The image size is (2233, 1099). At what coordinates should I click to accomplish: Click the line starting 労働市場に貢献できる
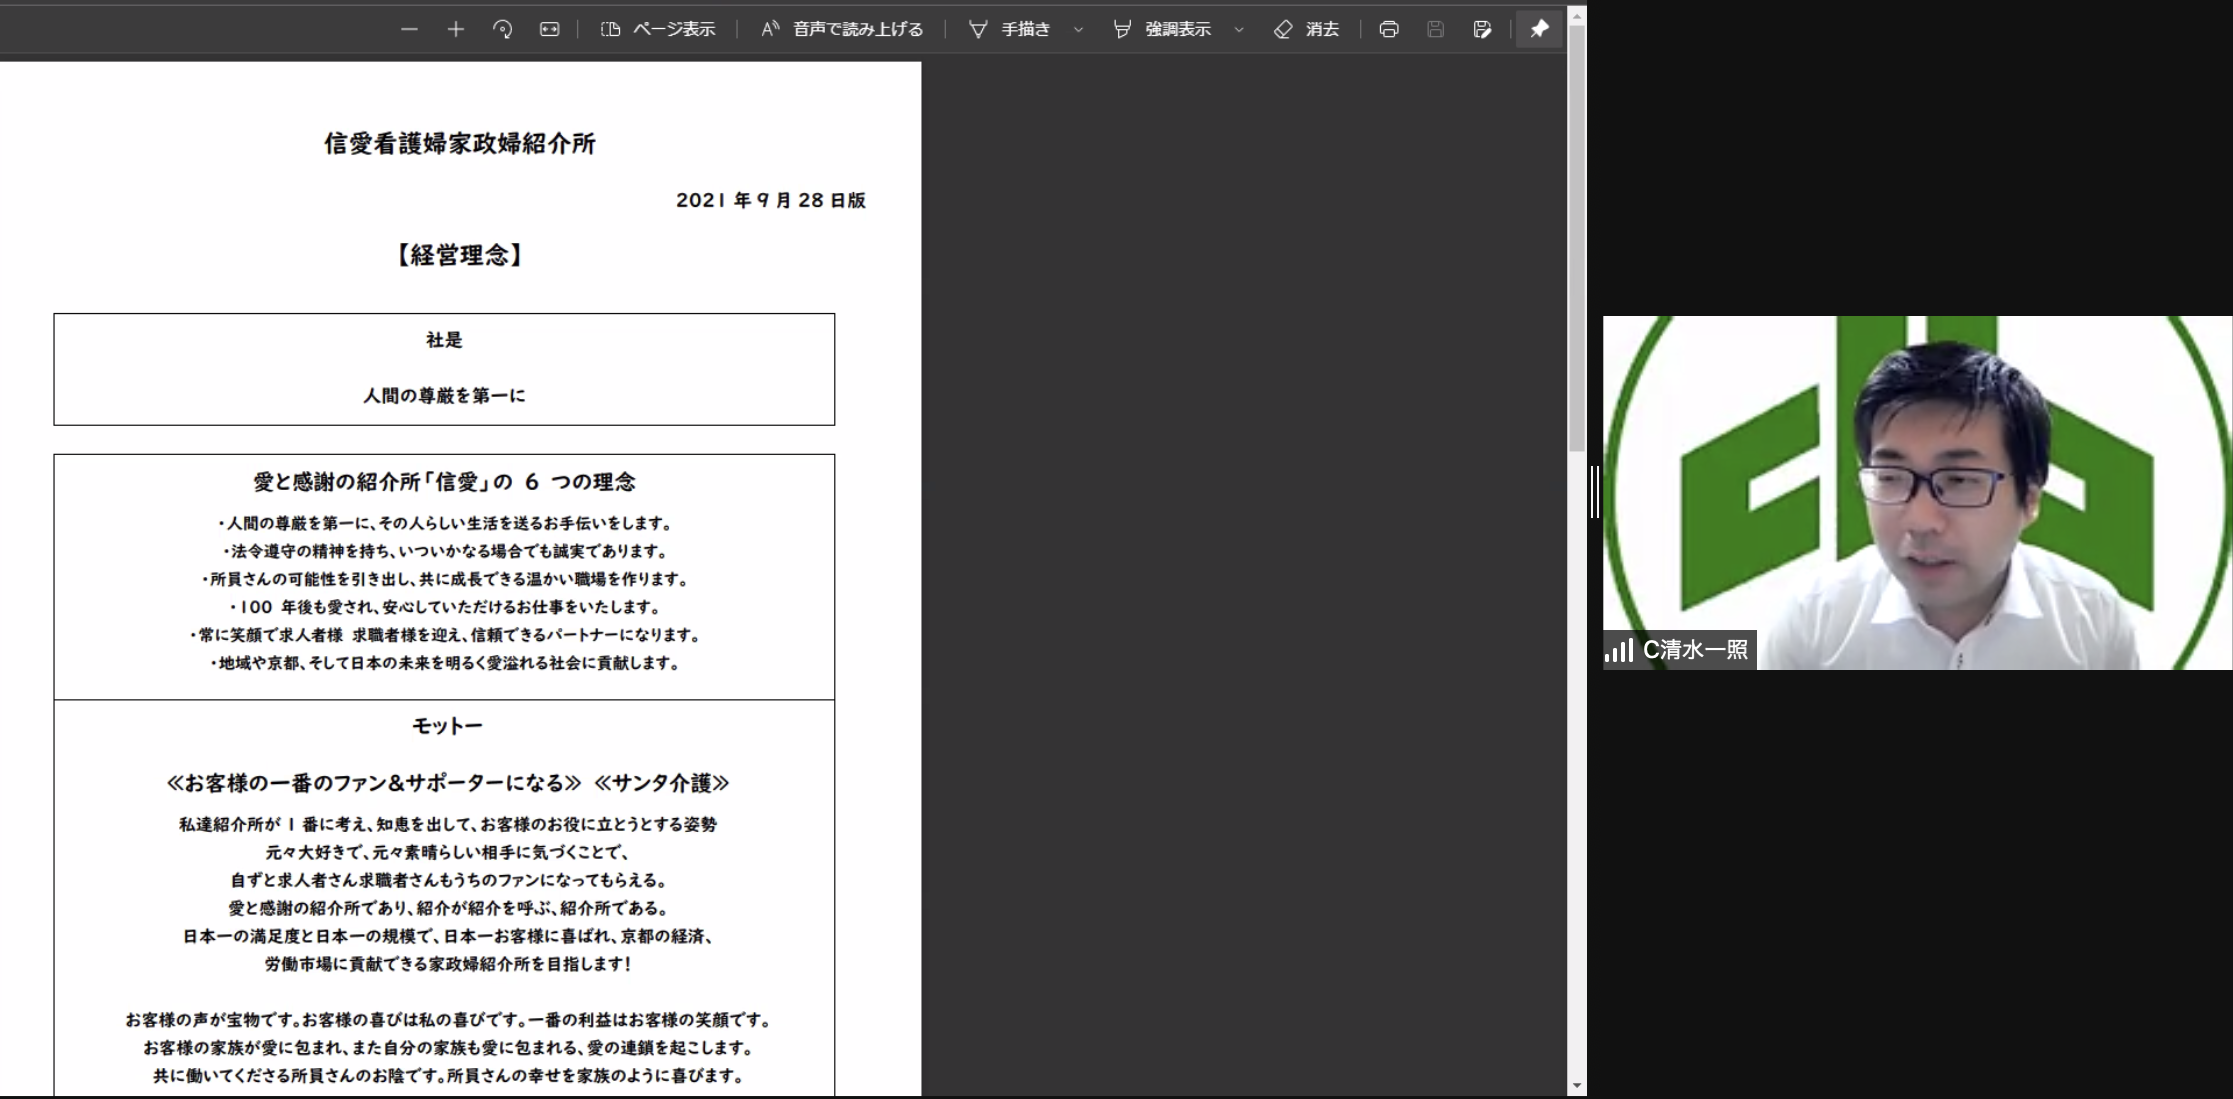448,965
